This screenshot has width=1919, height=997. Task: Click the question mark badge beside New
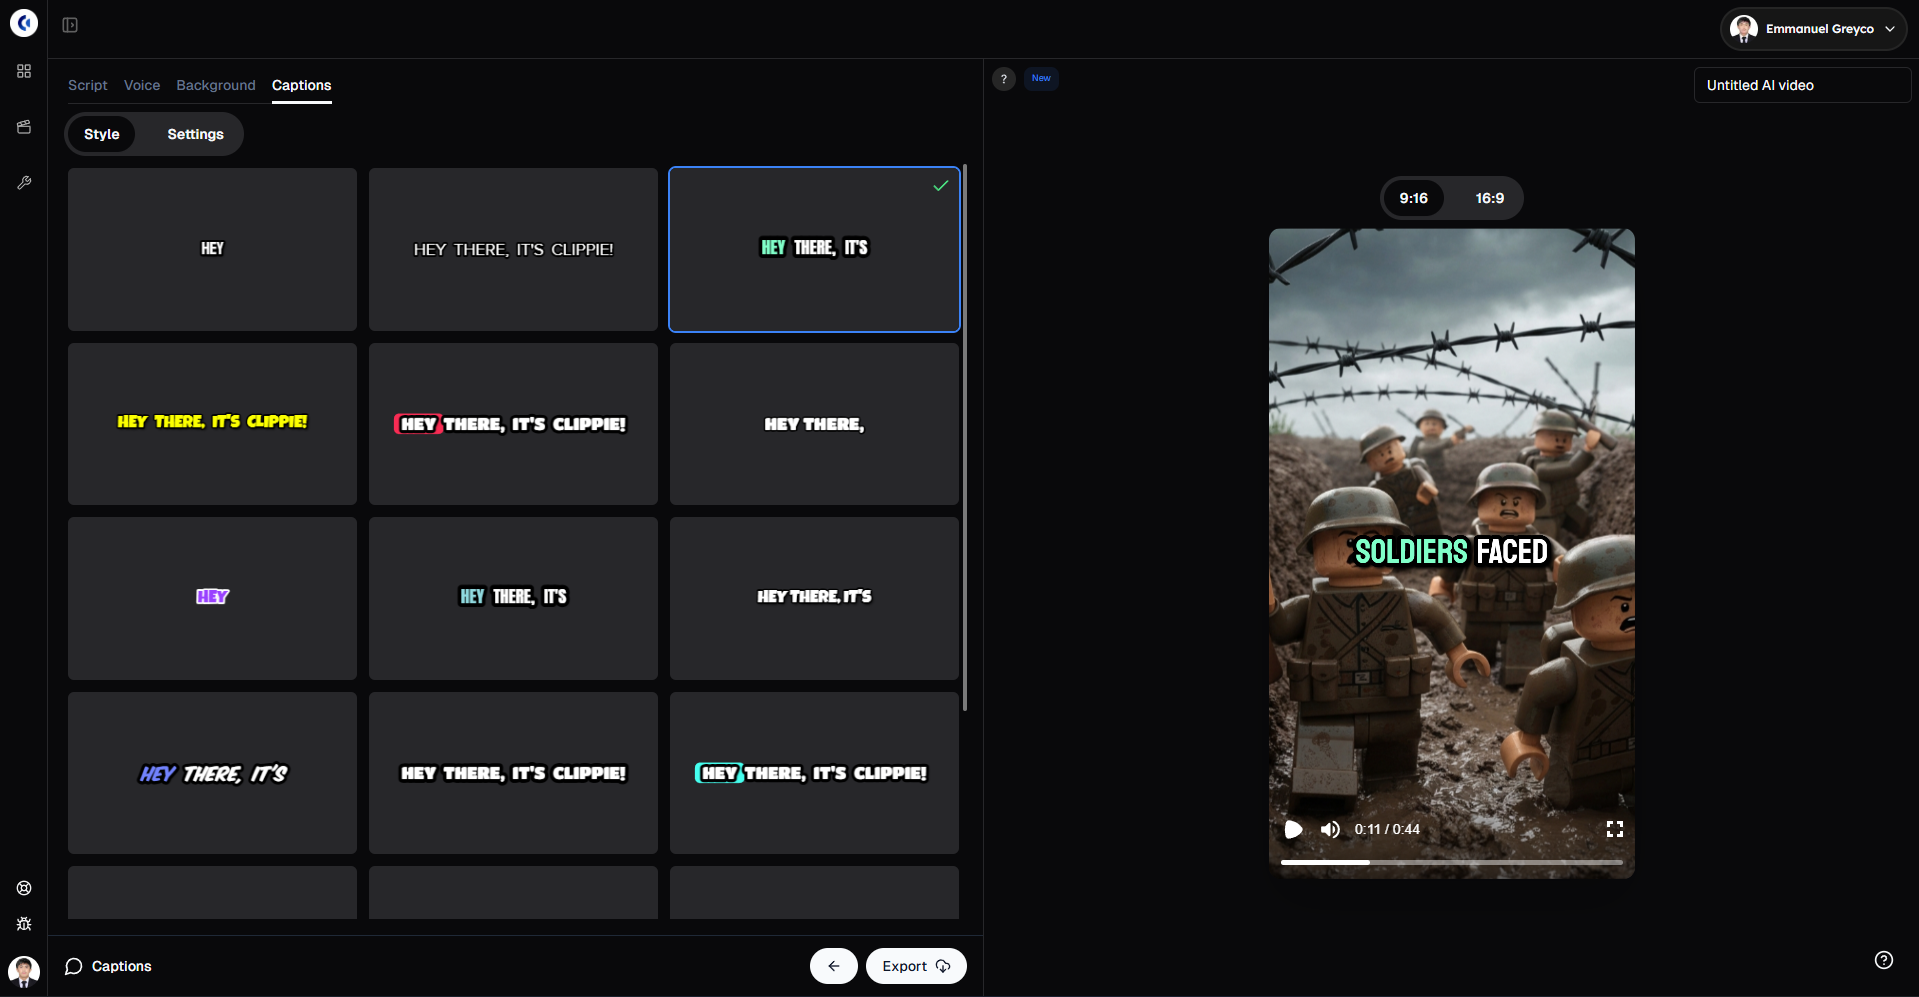(x=1004, y=79)
